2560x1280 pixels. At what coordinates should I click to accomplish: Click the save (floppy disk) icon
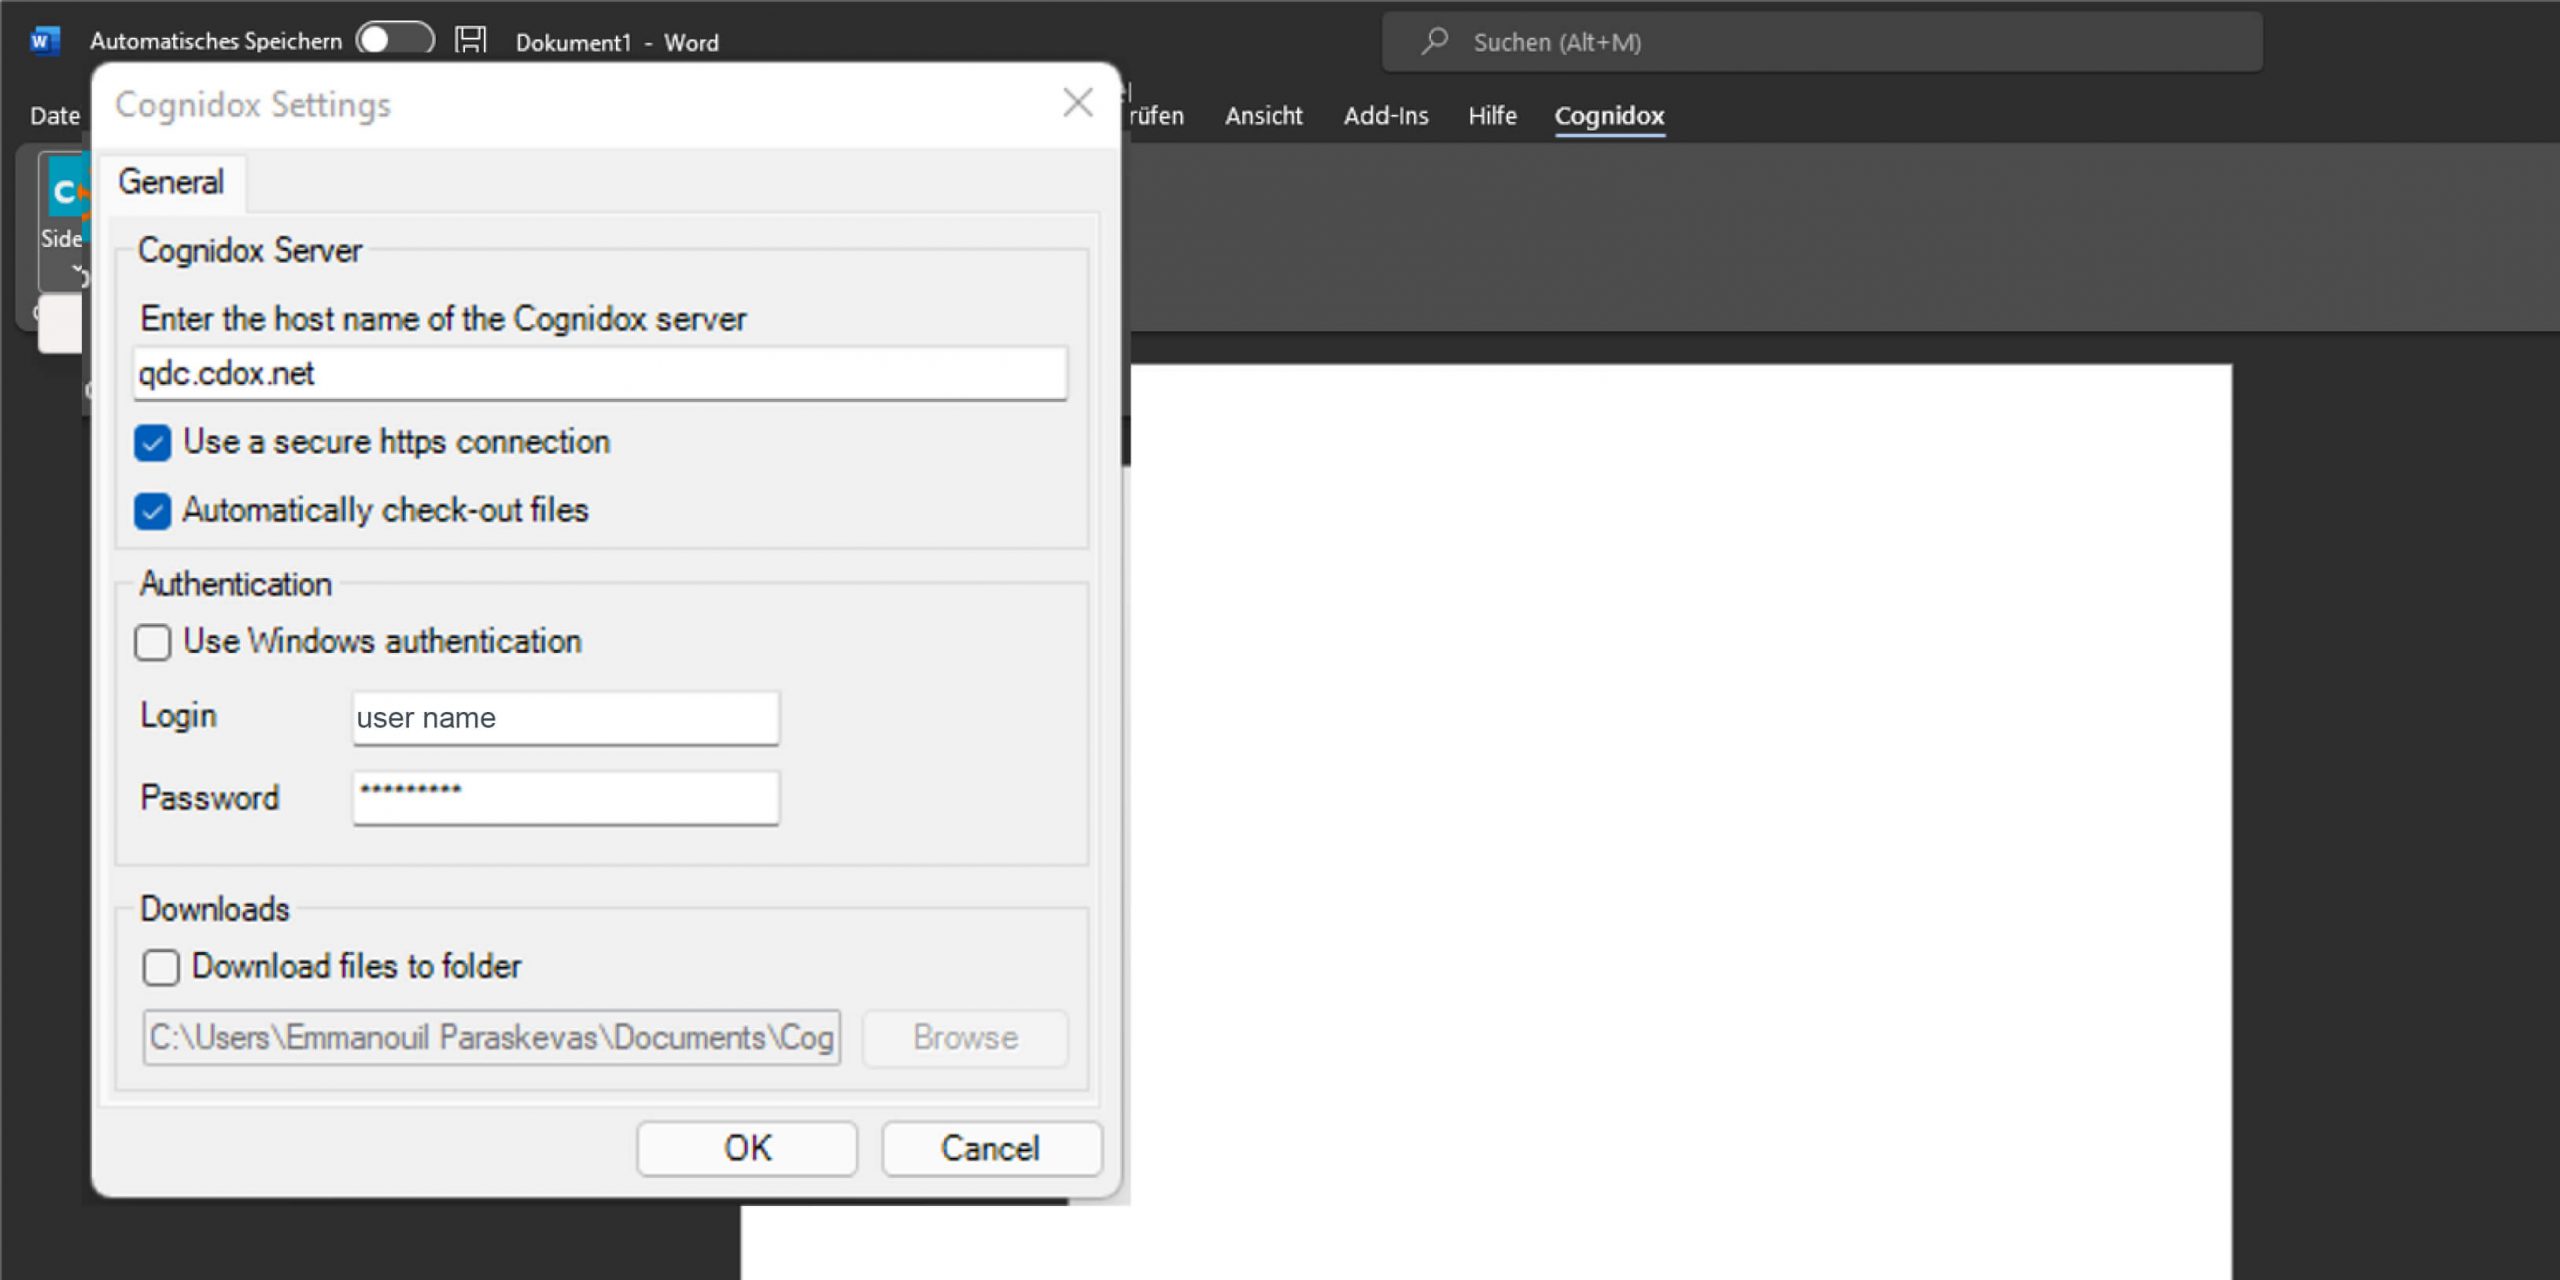470,41
